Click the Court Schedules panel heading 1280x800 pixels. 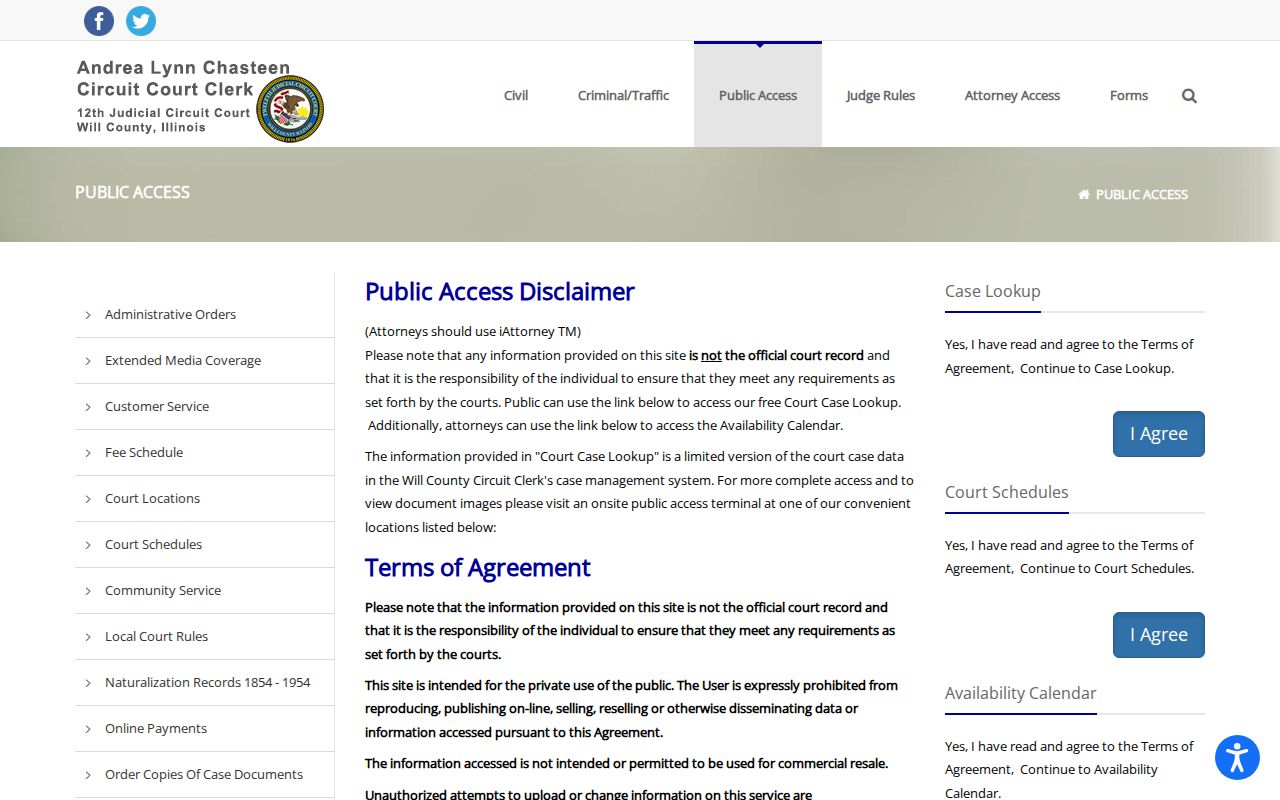click(x=1007, y=492)
